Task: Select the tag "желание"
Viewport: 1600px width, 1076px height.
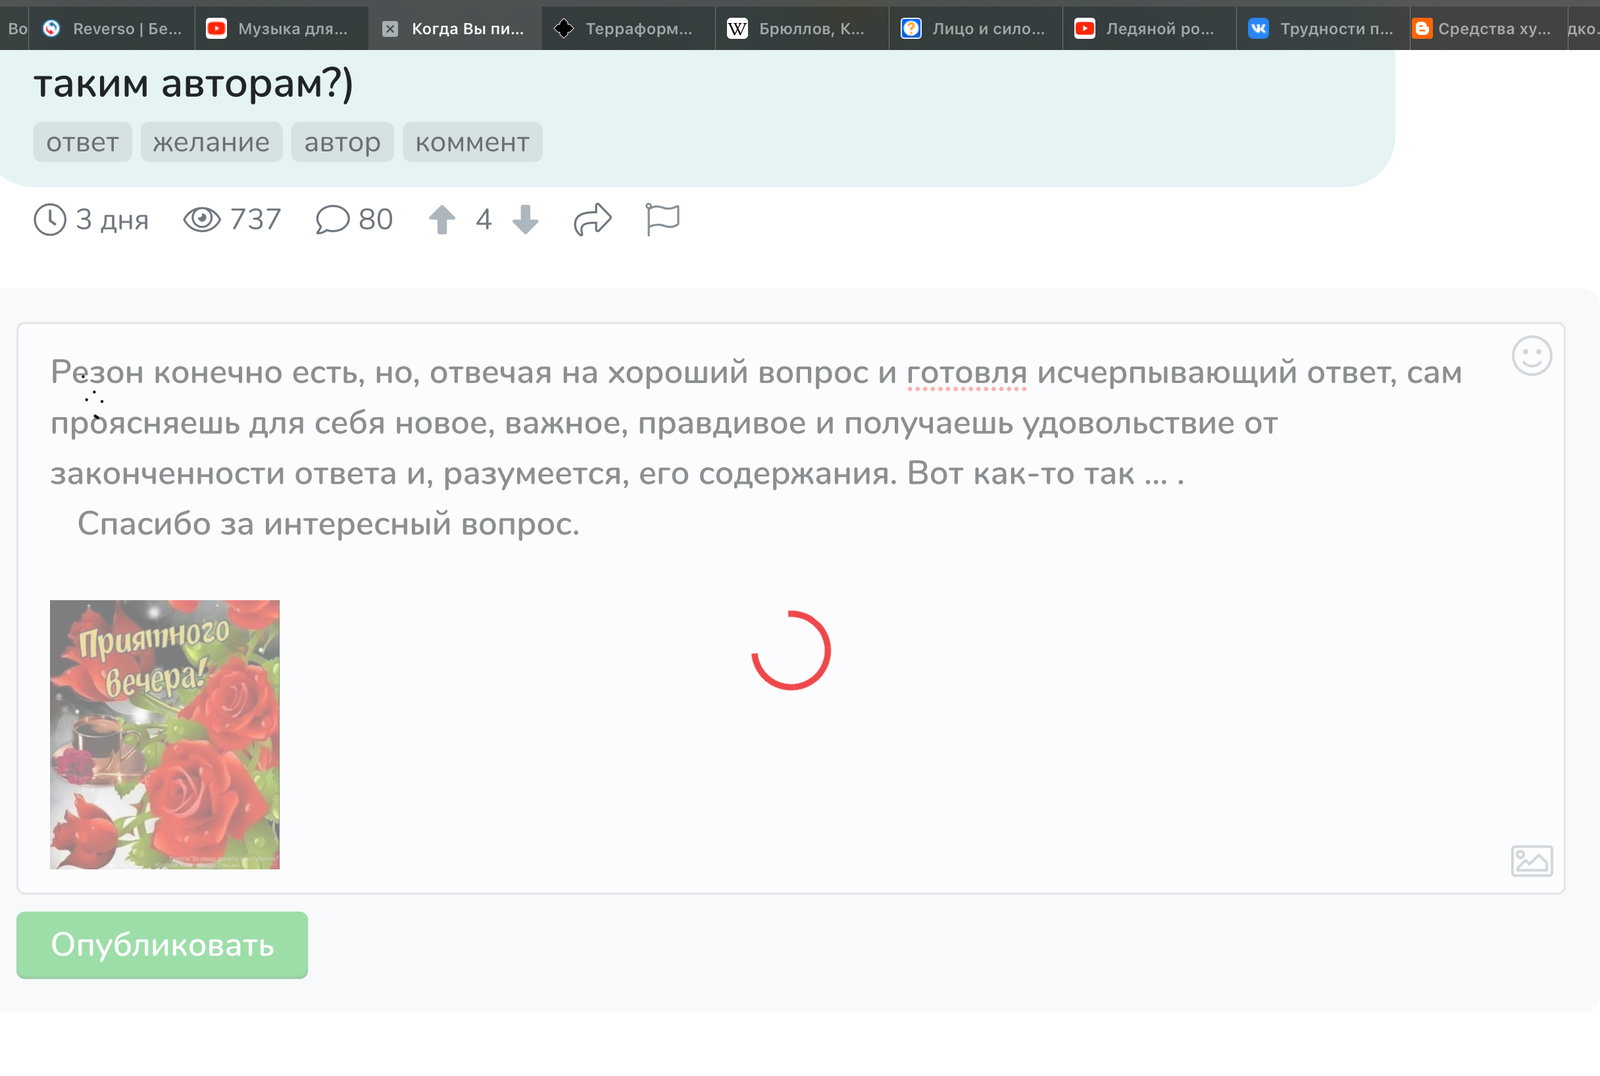Action: [211, 142]
